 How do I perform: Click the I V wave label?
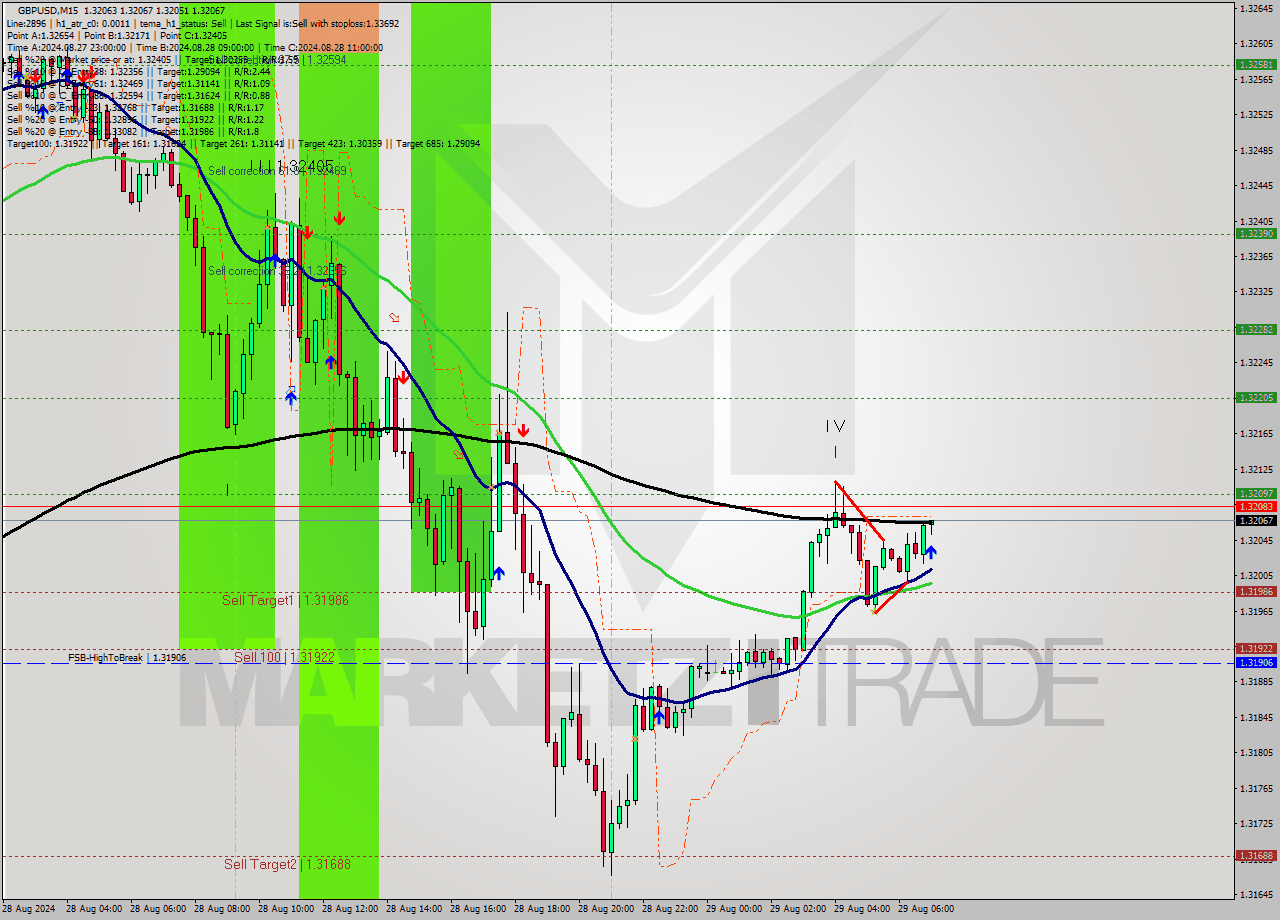(836, 426)
